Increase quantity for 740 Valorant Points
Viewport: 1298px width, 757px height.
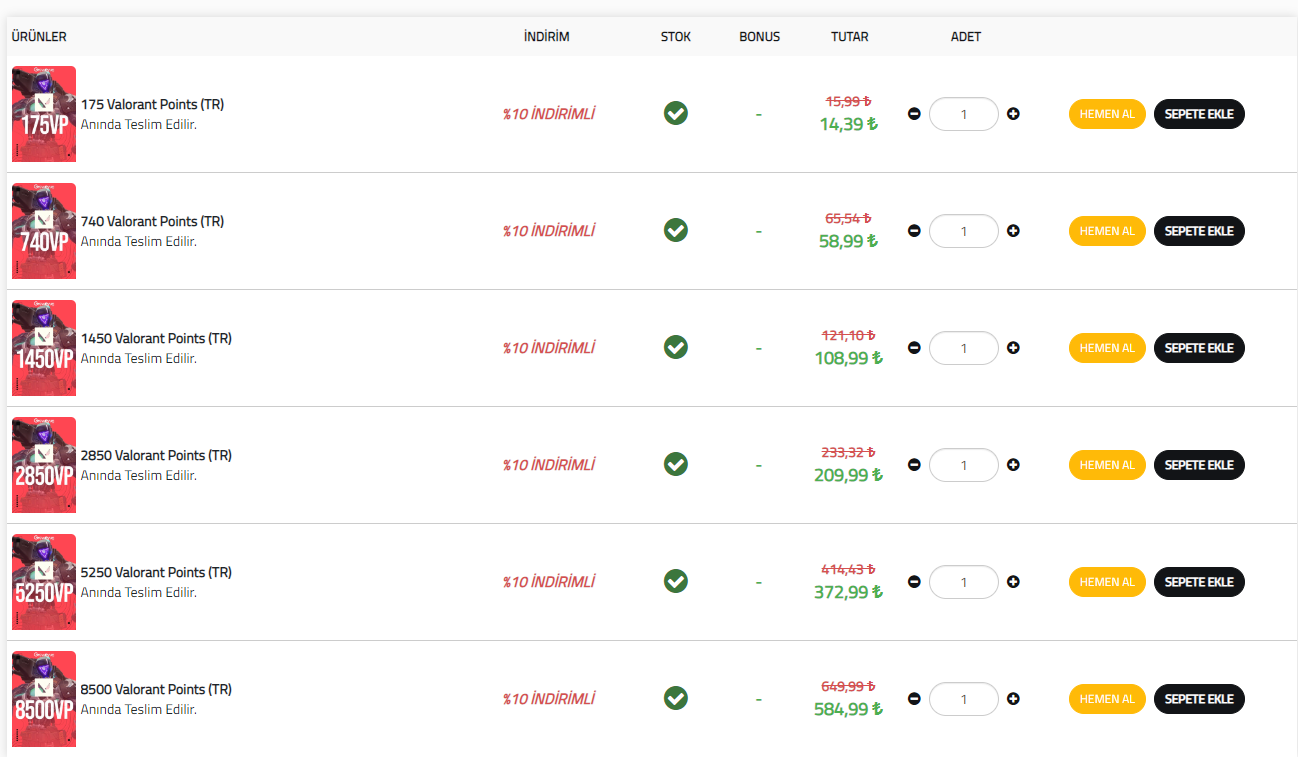(x=1013, y=231)
